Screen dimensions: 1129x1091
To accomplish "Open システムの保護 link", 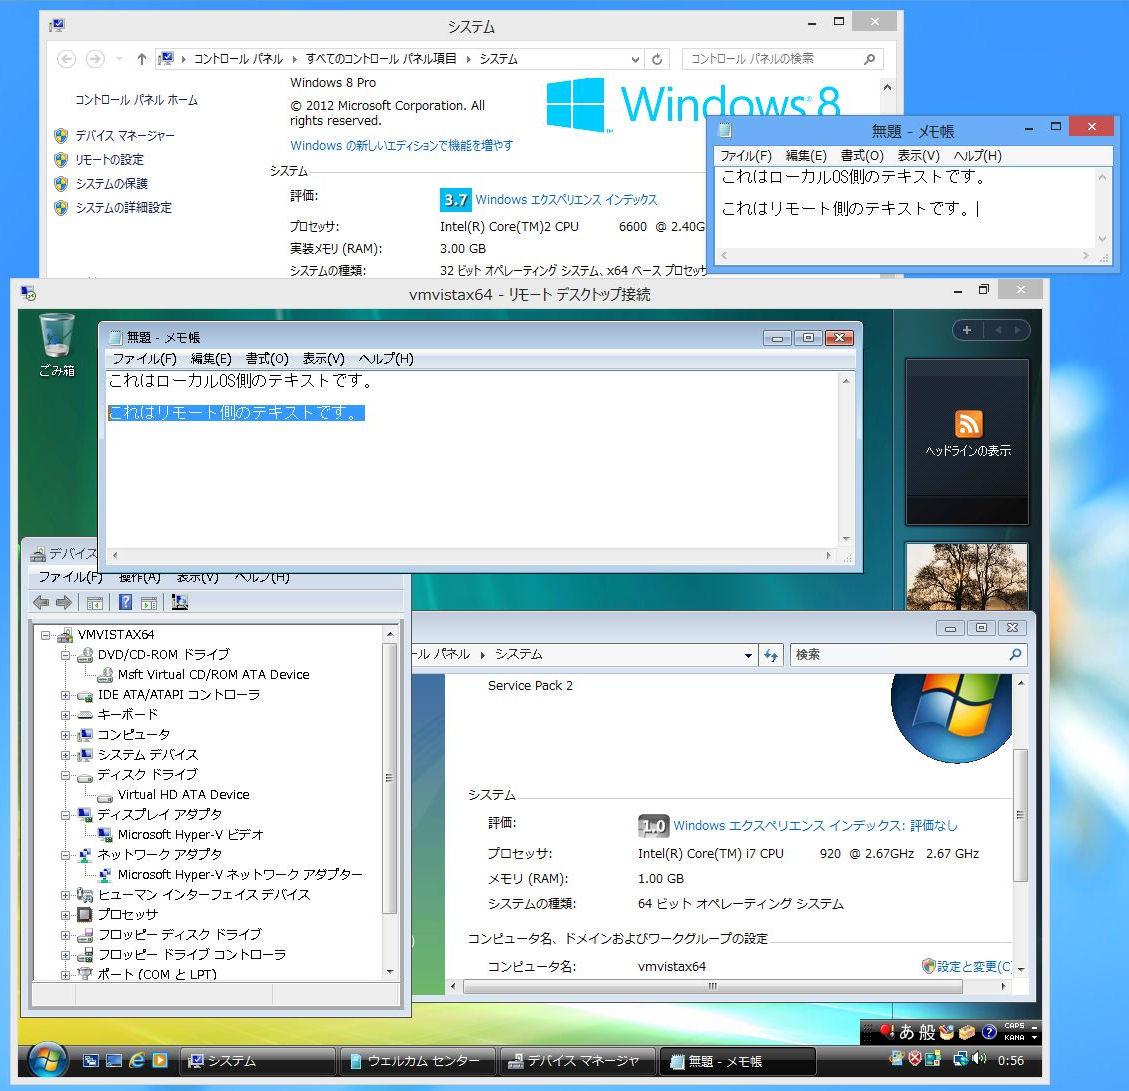I will 112,184.
